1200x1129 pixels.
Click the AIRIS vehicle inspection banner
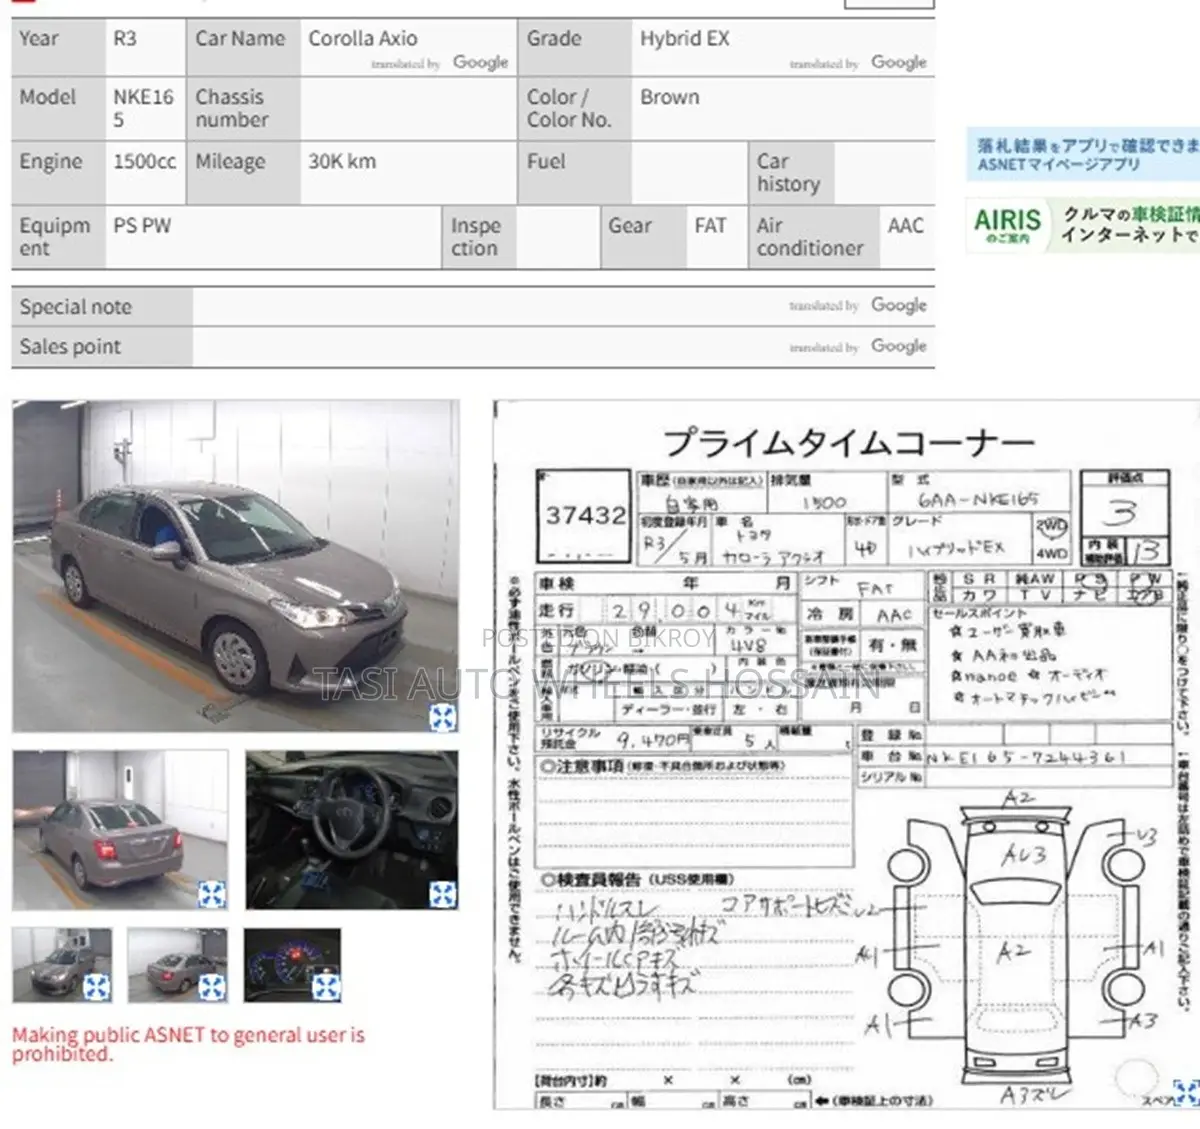pos(1083,224)
